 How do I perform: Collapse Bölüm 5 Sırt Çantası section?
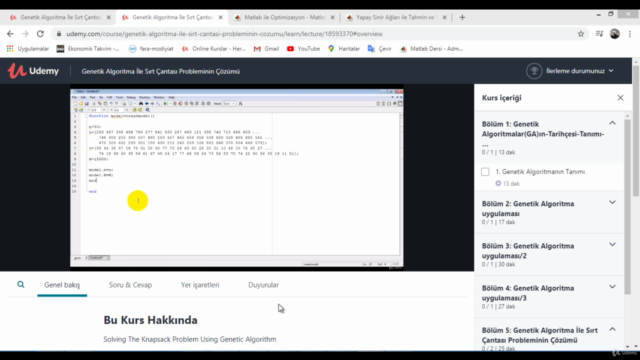coord(612,329)
